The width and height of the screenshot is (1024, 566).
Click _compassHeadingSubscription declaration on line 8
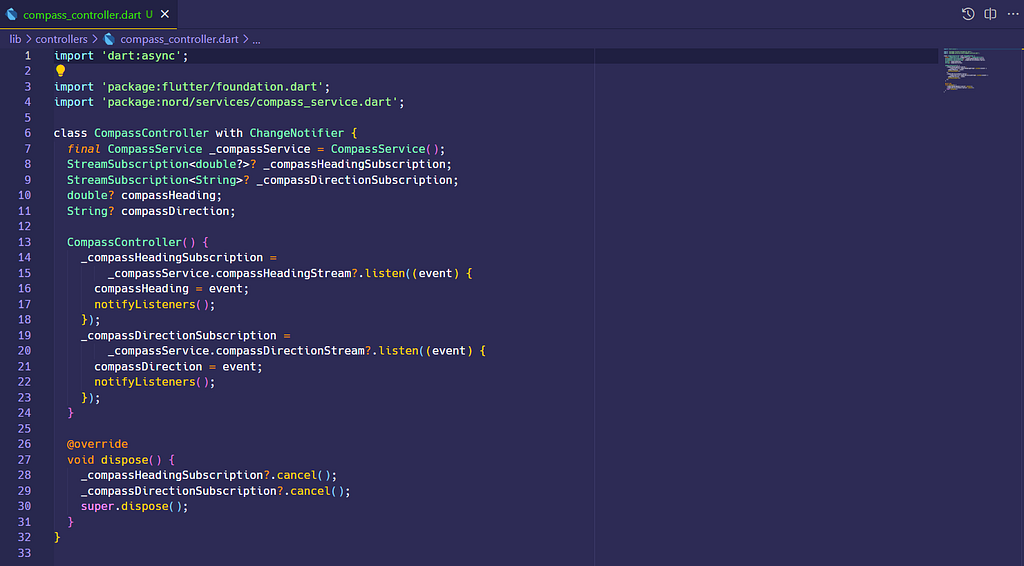[x=355, y=165]
